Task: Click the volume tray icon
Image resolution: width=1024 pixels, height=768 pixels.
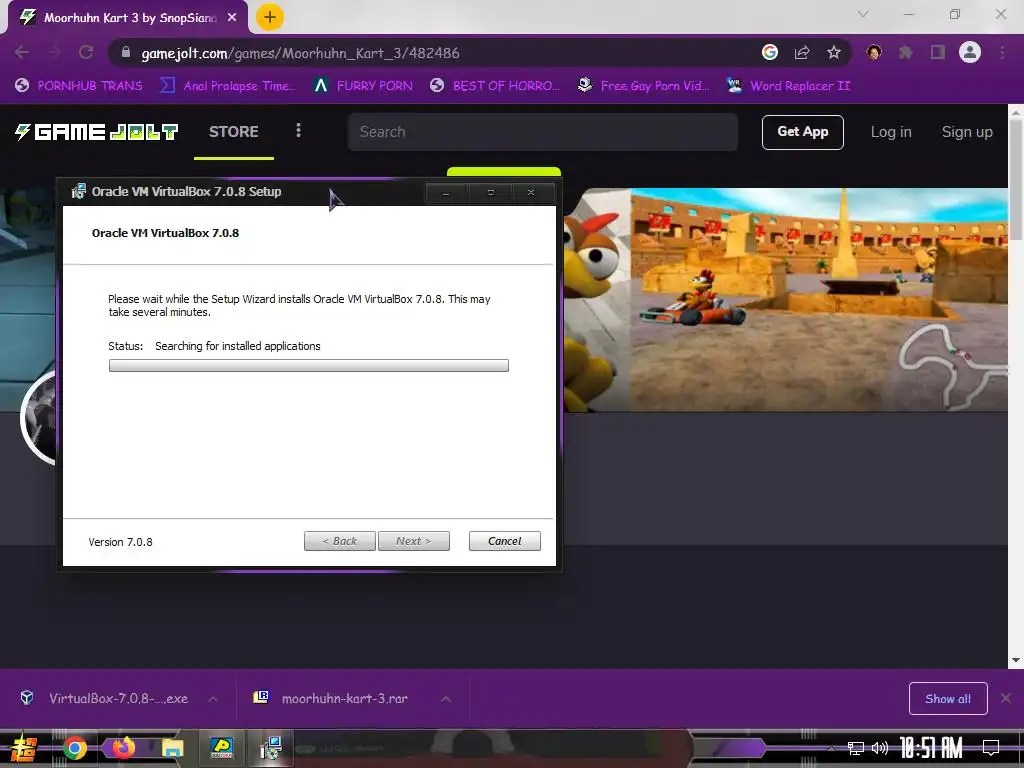Action: click(880, 748)
